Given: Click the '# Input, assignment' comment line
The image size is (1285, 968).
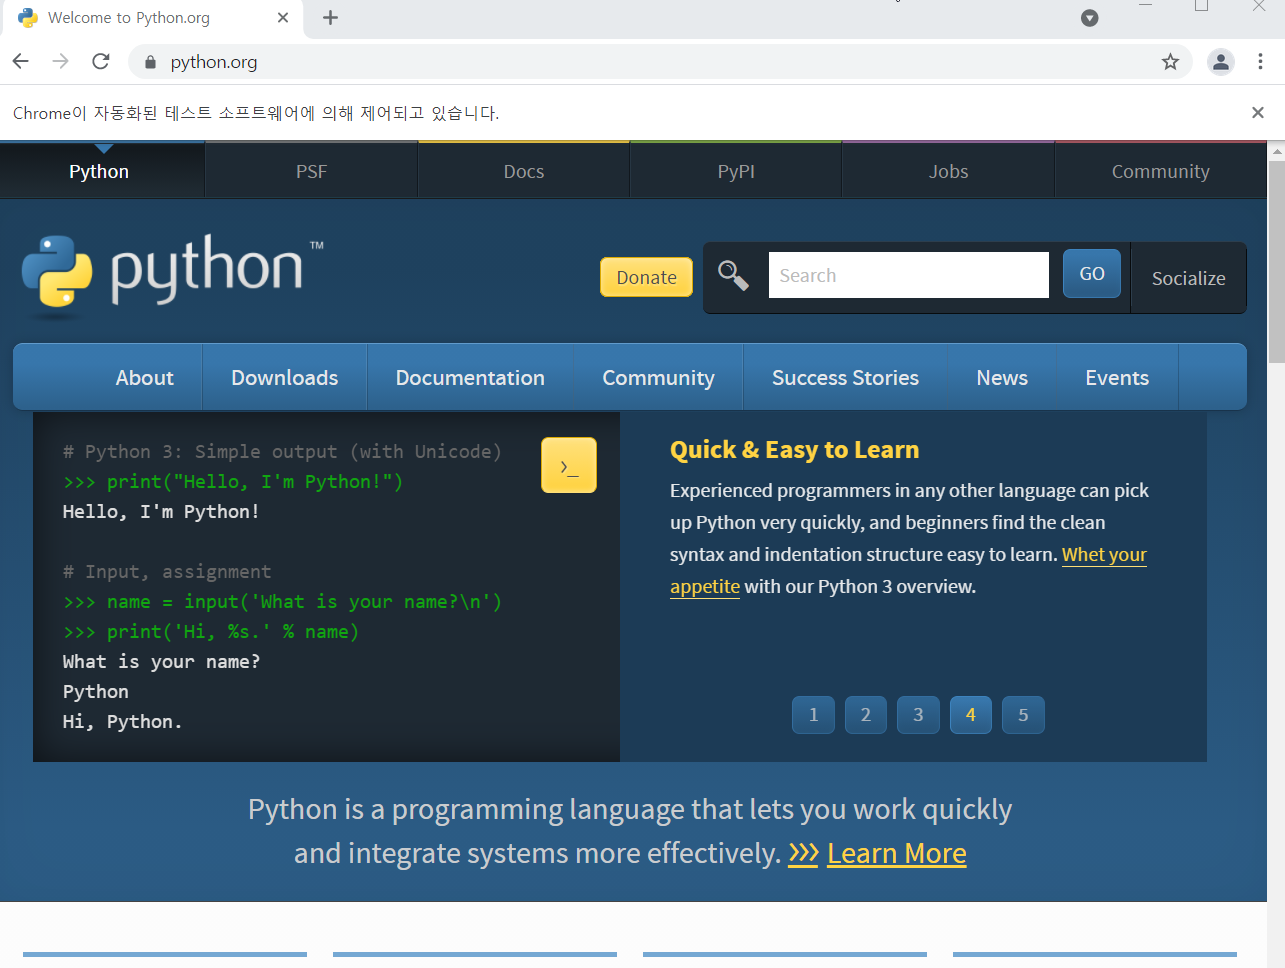Looking at the screenshot, I should (x=167, y=572).
